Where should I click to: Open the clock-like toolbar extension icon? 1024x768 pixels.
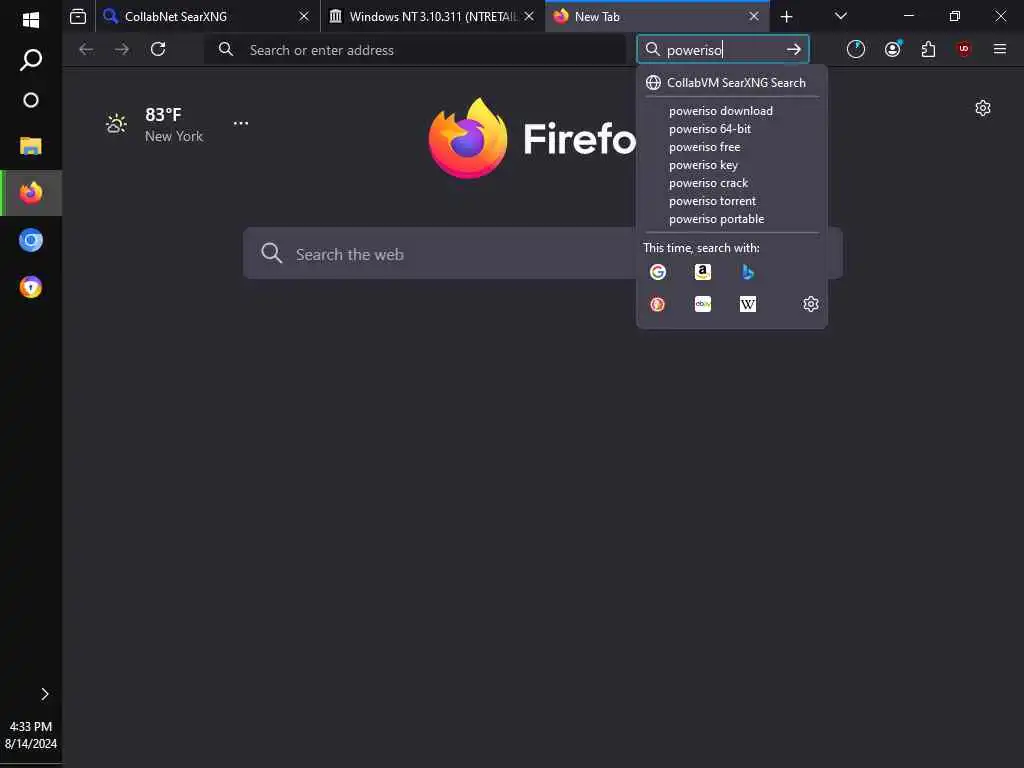coord(856,50)
